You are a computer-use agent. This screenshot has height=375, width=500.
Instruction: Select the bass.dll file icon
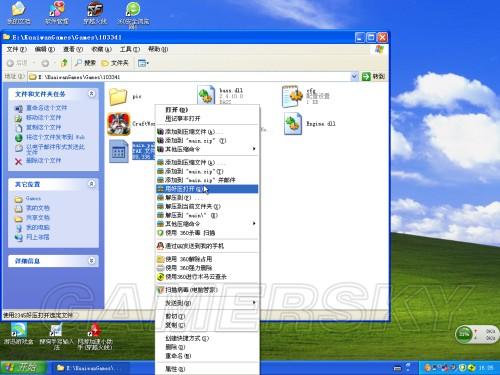point(206,95)
